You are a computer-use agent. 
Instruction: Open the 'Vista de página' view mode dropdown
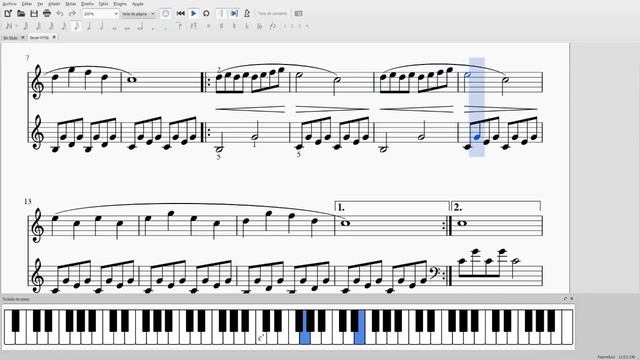(138, 13)
